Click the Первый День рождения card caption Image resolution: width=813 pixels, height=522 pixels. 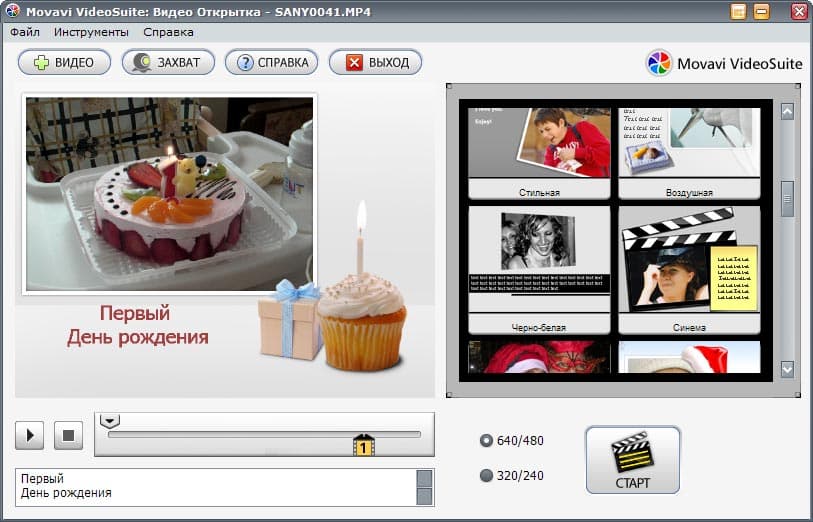point(137,325)
